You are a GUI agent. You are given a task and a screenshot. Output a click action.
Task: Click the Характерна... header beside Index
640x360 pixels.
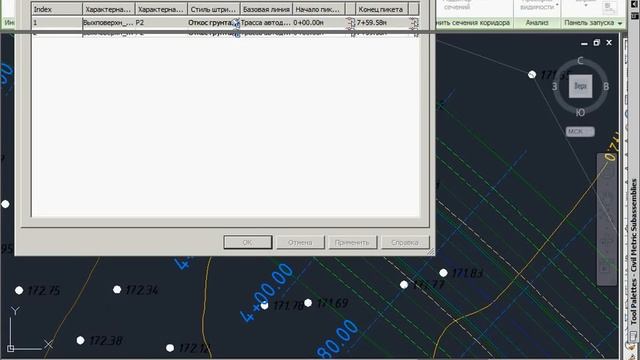(109, 9)
